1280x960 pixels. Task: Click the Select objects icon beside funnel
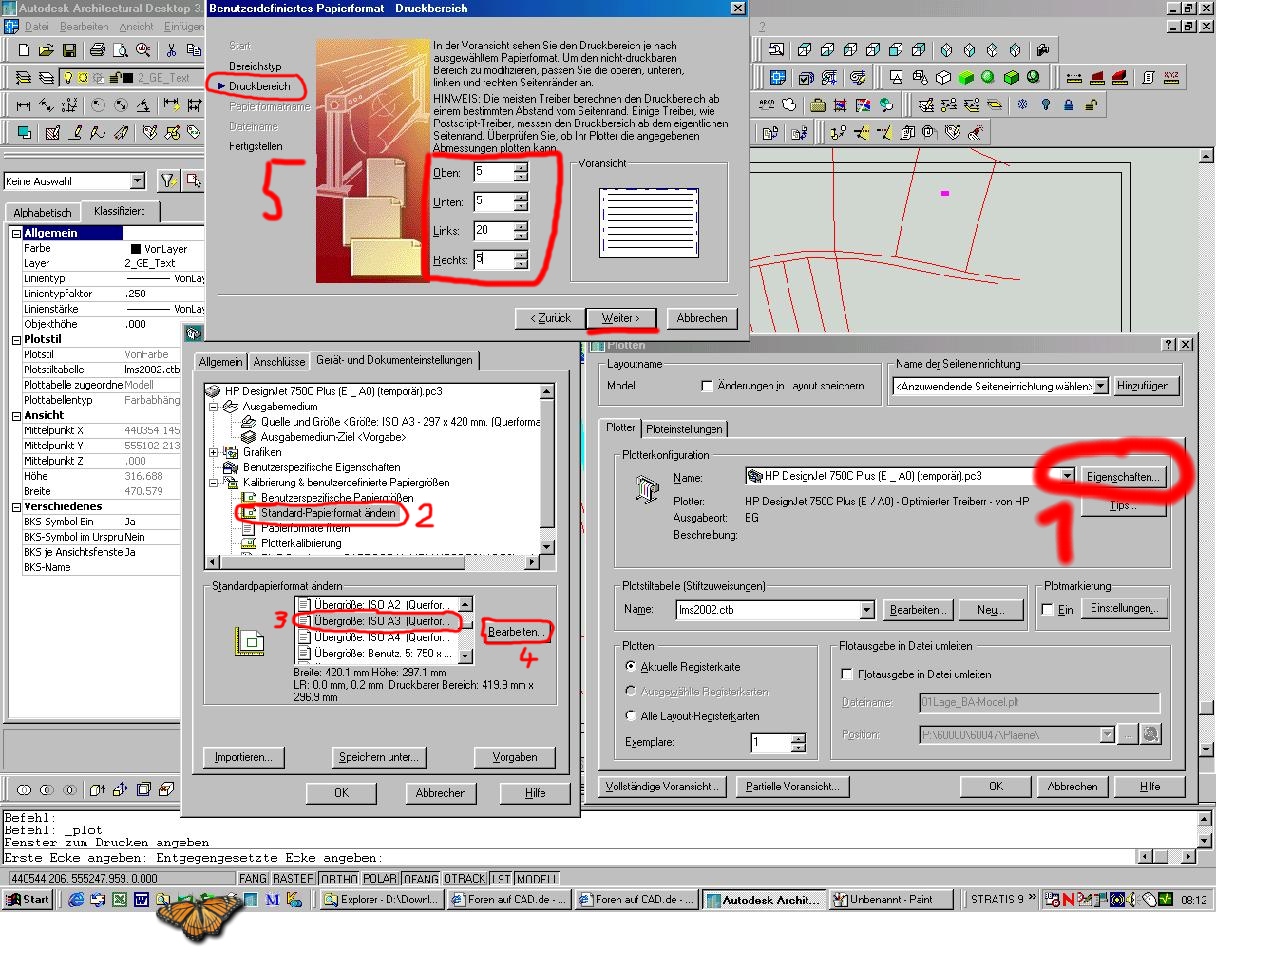click(x=193, y=180)
